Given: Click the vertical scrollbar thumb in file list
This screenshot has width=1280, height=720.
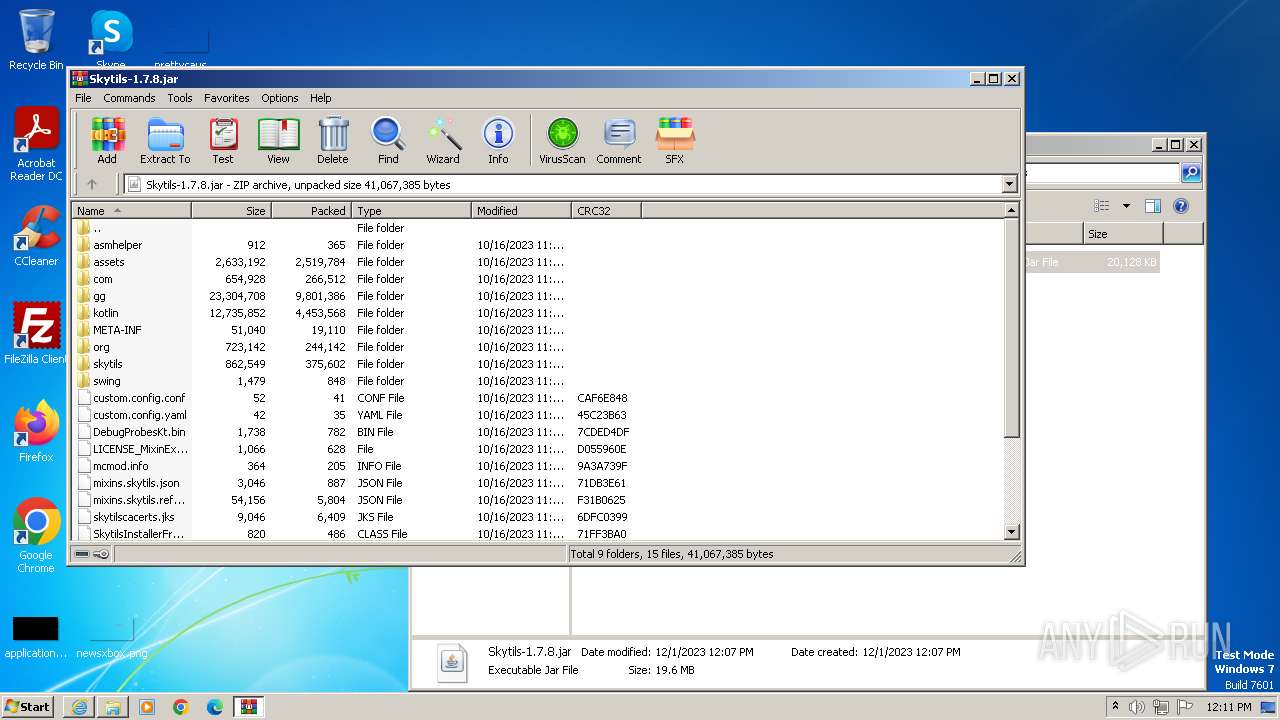Looking at the screenshot, I should point(1011,328).
